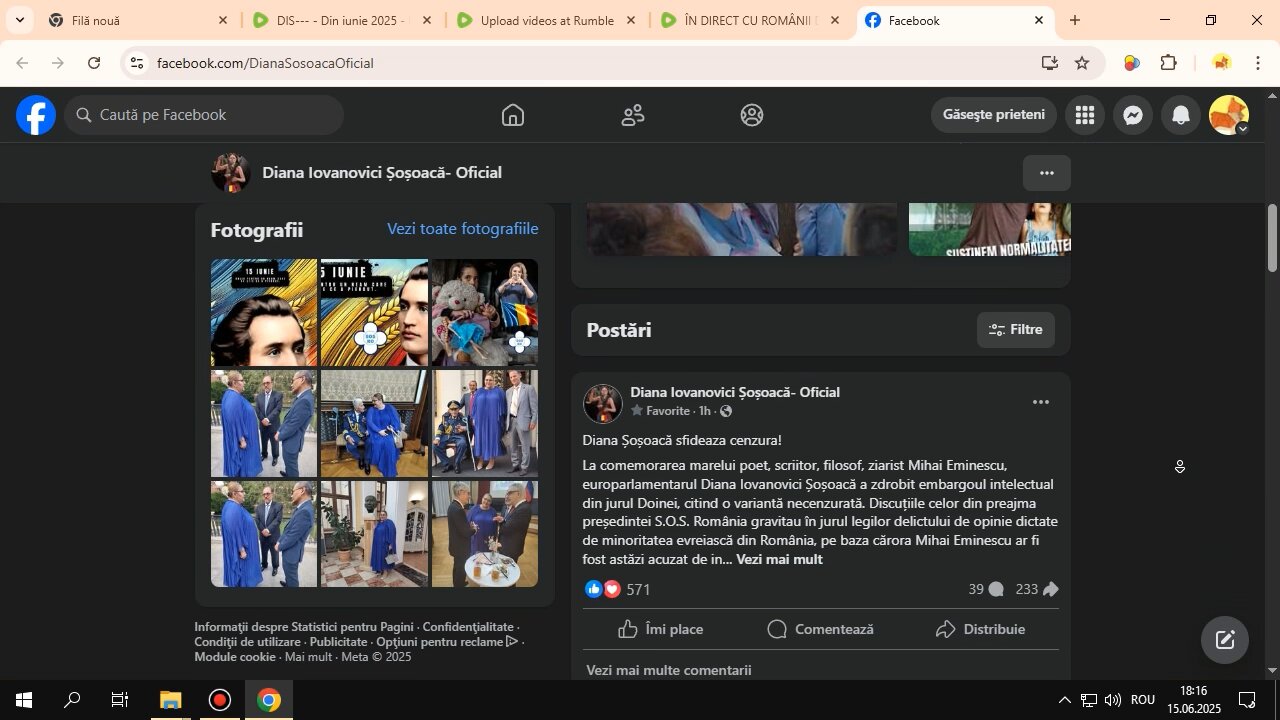Open the 39 comments count
This screenshot has height=720, width=1280.
[986, 590]
